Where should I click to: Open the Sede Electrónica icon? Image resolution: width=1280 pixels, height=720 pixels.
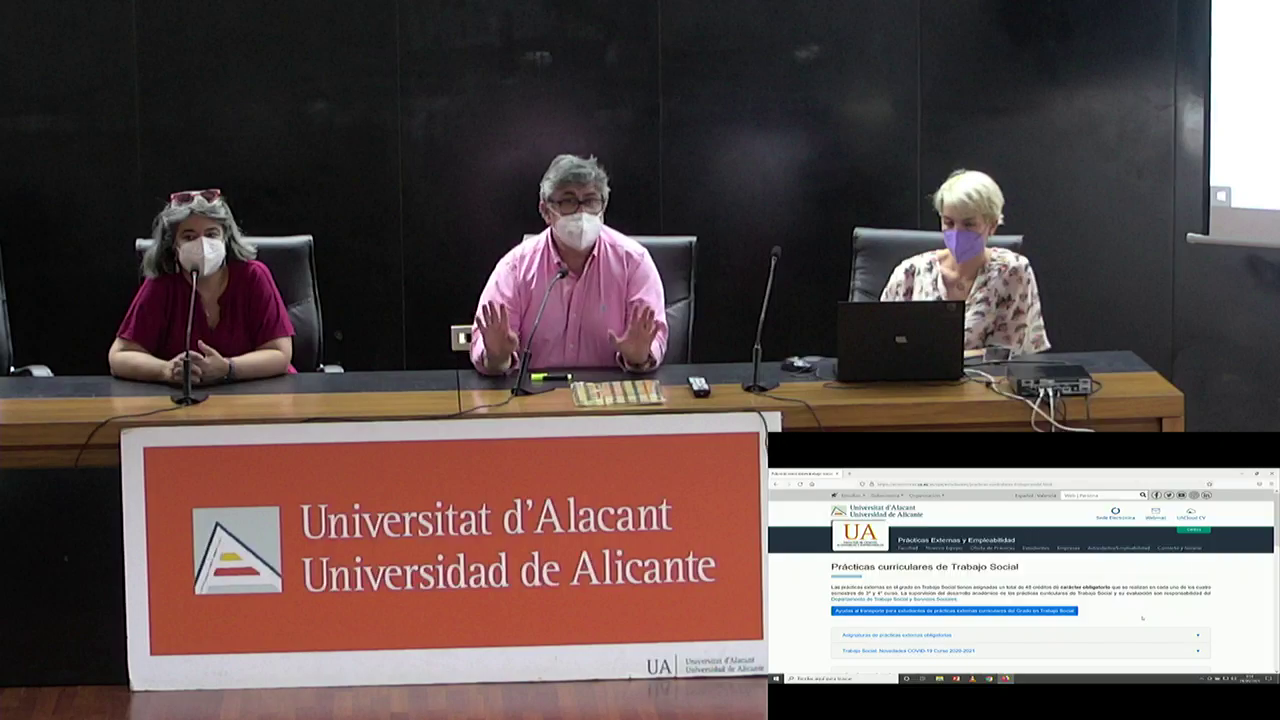(x=1115, y=512)
